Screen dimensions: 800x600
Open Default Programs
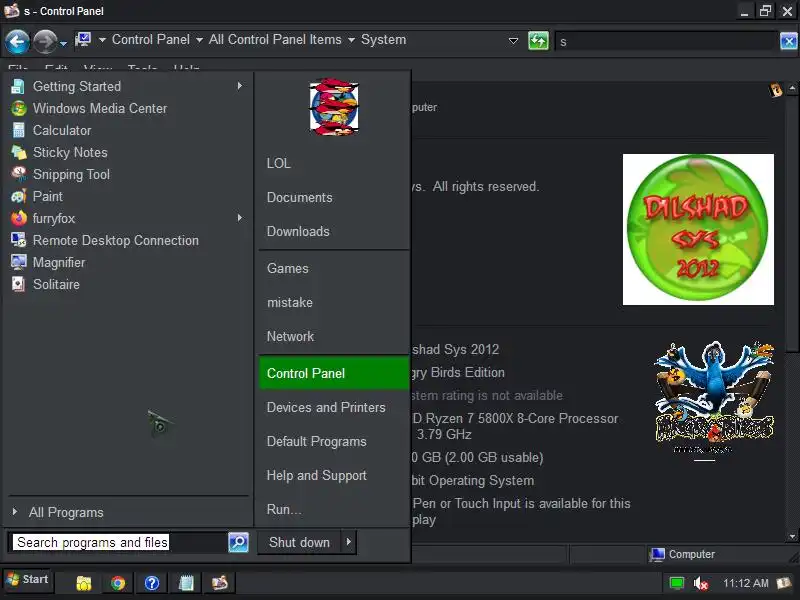pos(334,441)
